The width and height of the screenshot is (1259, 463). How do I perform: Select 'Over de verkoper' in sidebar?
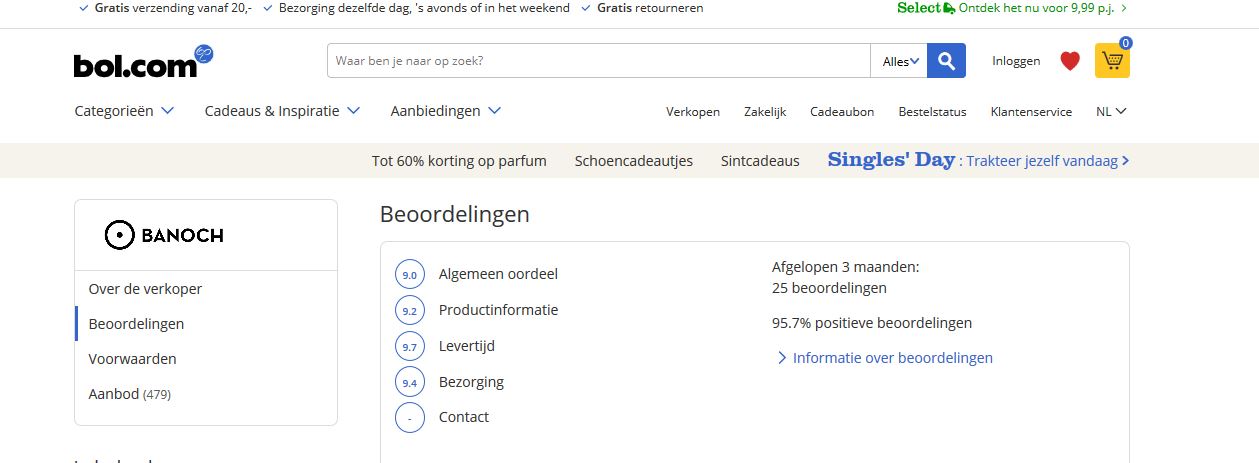145,289
